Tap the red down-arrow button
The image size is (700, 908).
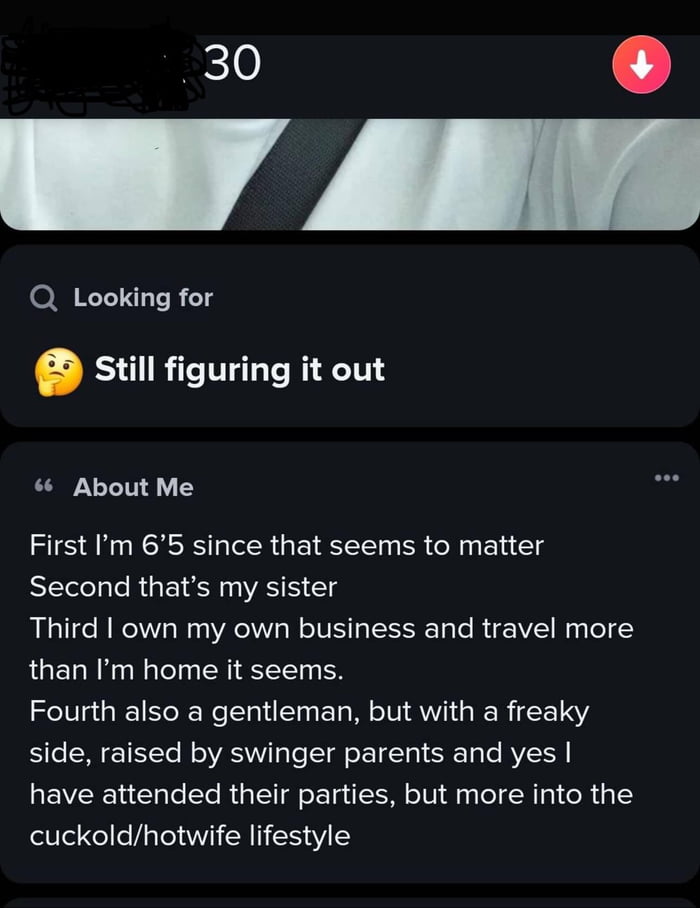pos(641,65)
